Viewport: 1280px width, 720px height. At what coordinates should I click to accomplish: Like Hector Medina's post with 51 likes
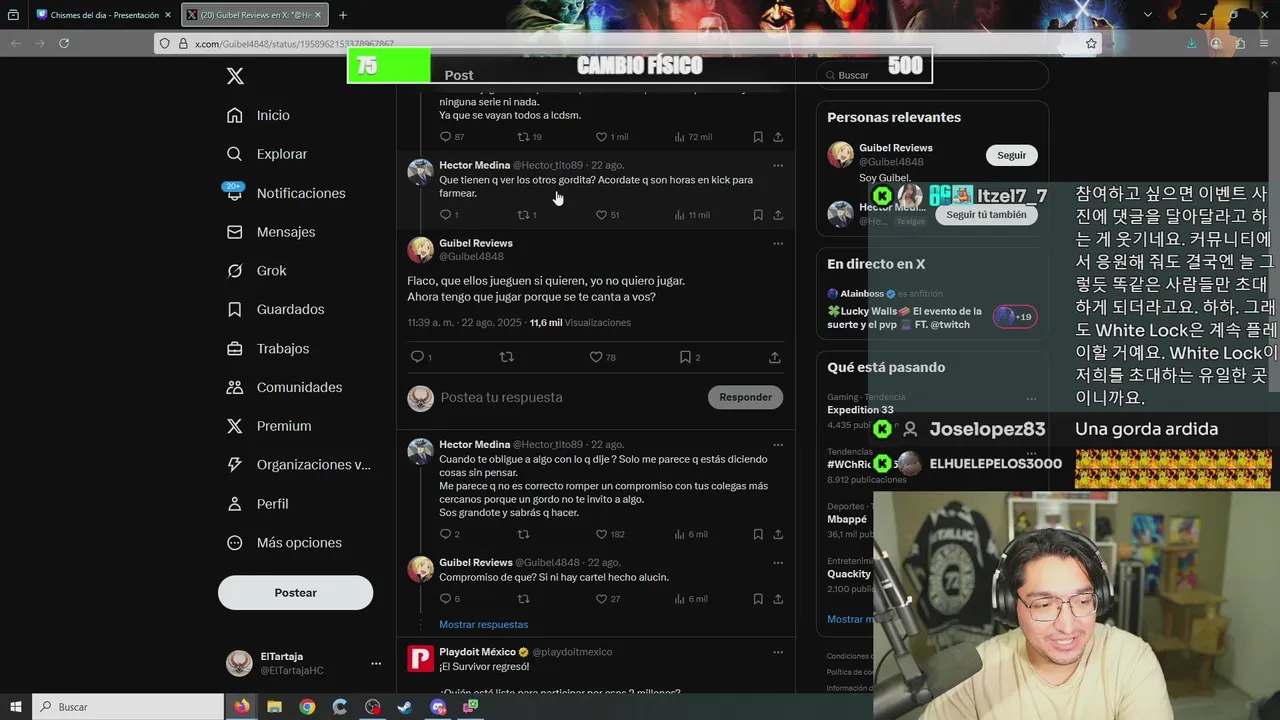(608, 215)
